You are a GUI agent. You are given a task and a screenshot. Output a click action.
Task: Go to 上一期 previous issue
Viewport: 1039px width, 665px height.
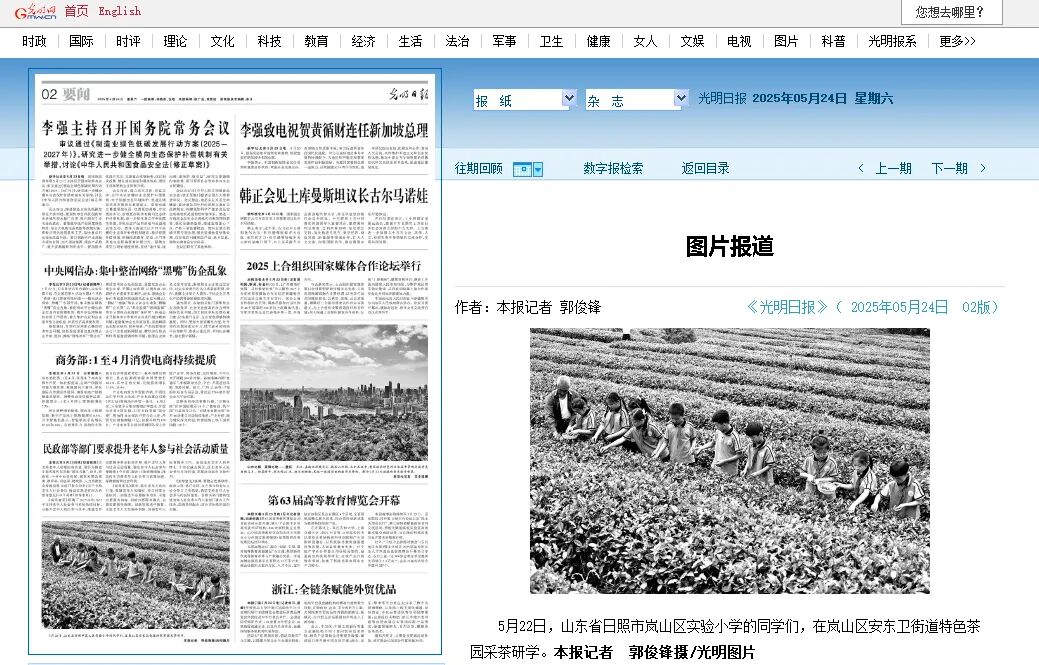tap(893, 168)
